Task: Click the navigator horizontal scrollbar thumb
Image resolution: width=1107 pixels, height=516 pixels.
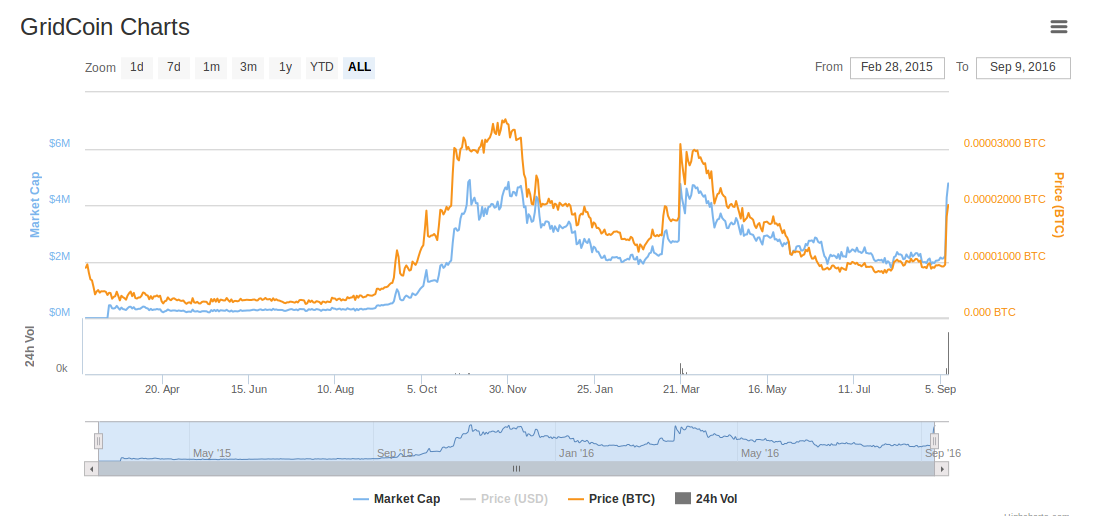Action: point(516,469)
